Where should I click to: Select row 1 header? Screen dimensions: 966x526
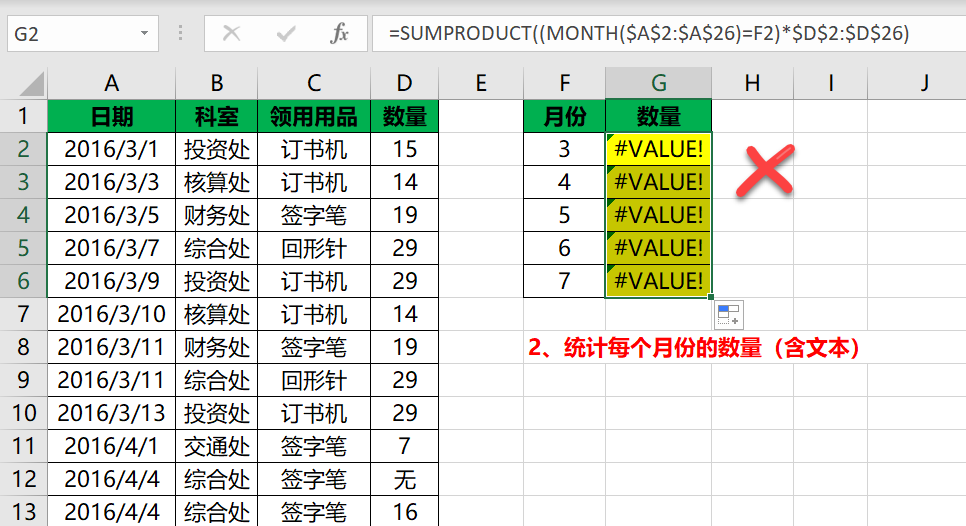pos(23,116)
